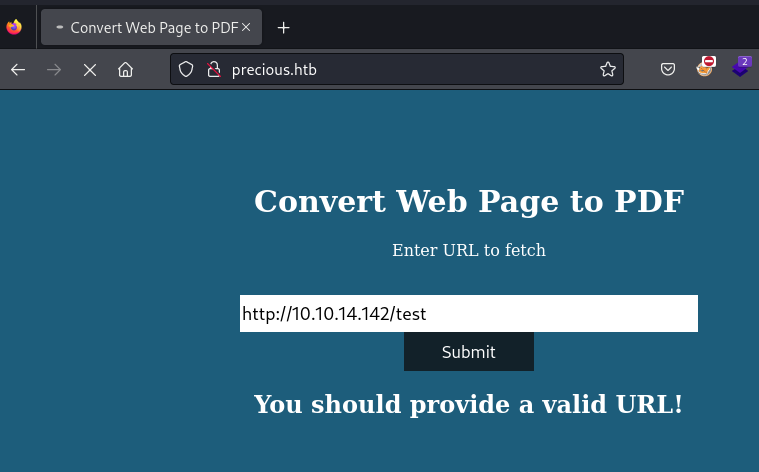The height and width of the screenshot is (472, 759).
Task: Focus the URL to fetch input field
Action: 469,313
